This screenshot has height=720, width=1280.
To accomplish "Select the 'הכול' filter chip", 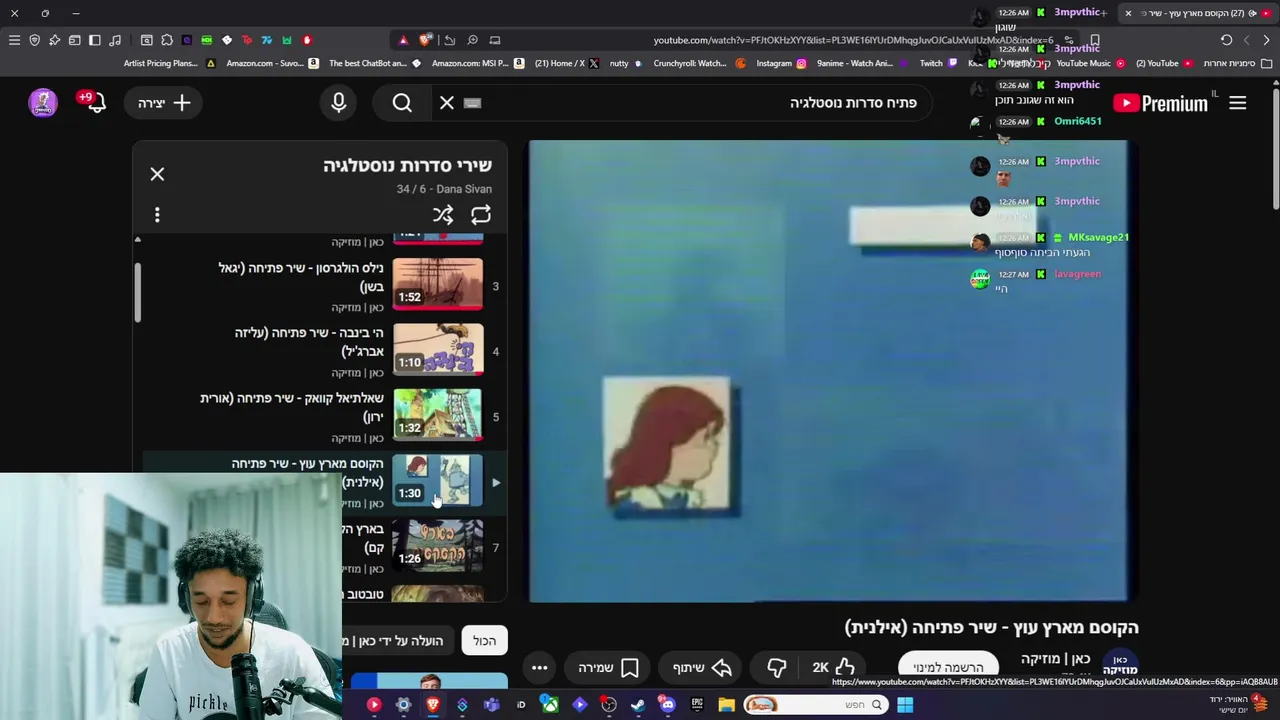I will click(x=485, y=640).
